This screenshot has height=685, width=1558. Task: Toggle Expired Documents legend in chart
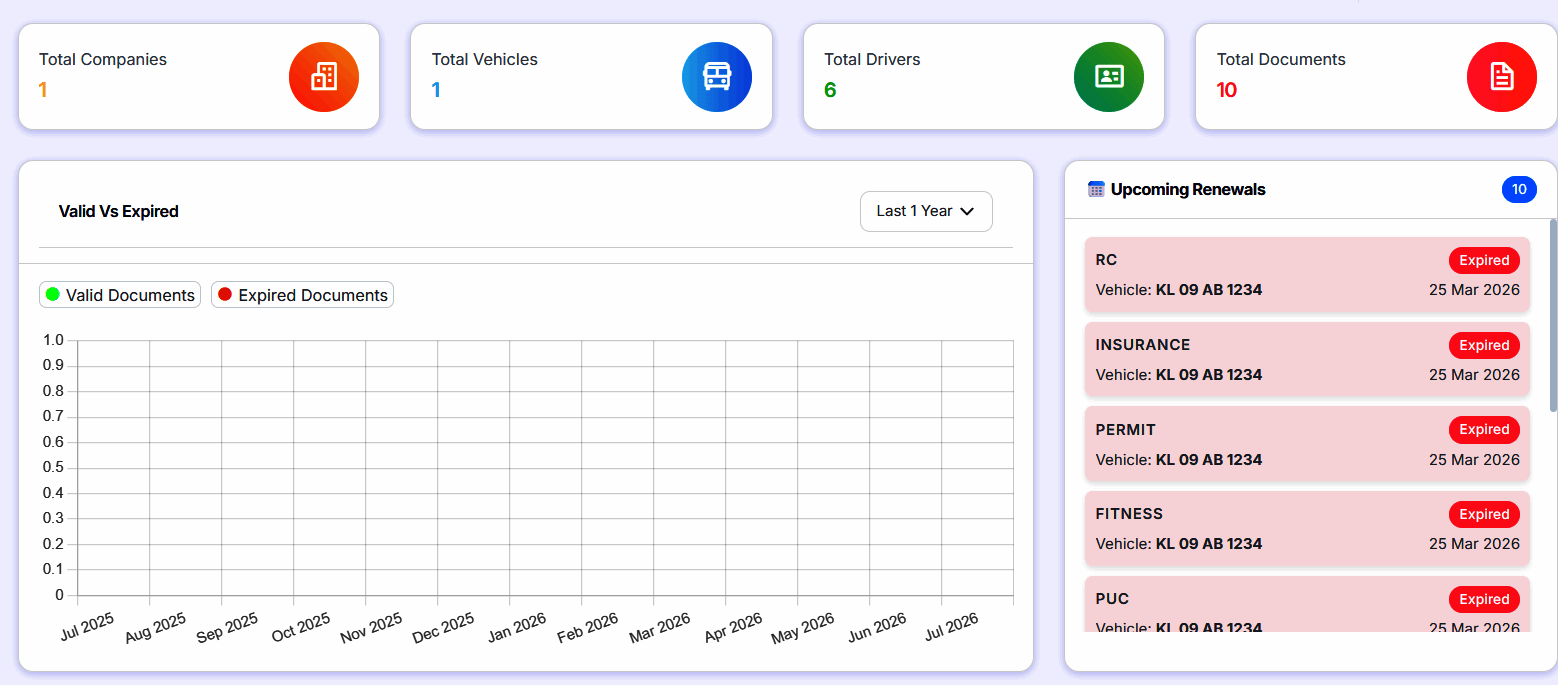click(302, 295)
